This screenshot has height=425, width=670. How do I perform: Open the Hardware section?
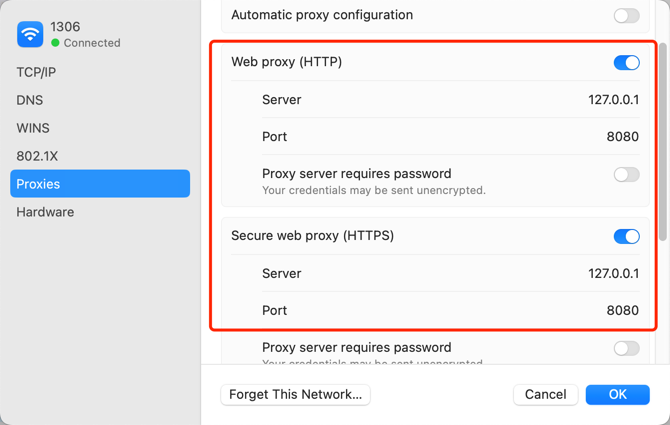[x=45, y=212]
